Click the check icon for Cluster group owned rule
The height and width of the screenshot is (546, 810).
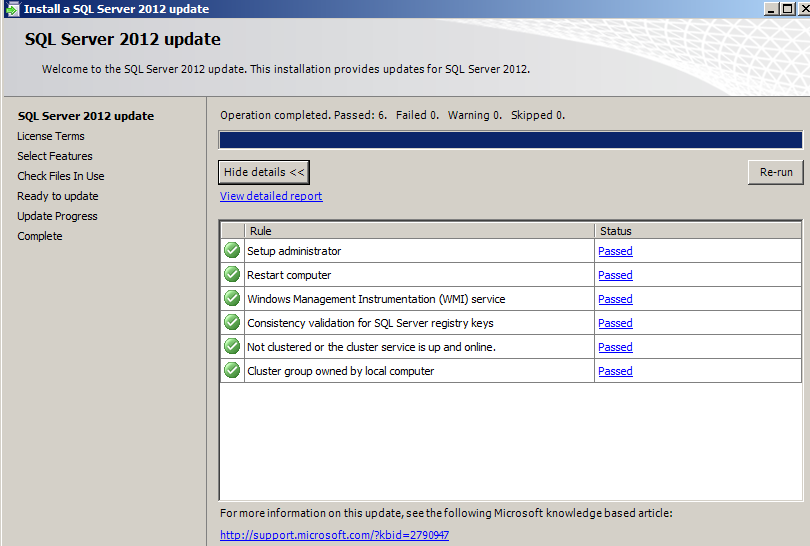click(232, 370)
